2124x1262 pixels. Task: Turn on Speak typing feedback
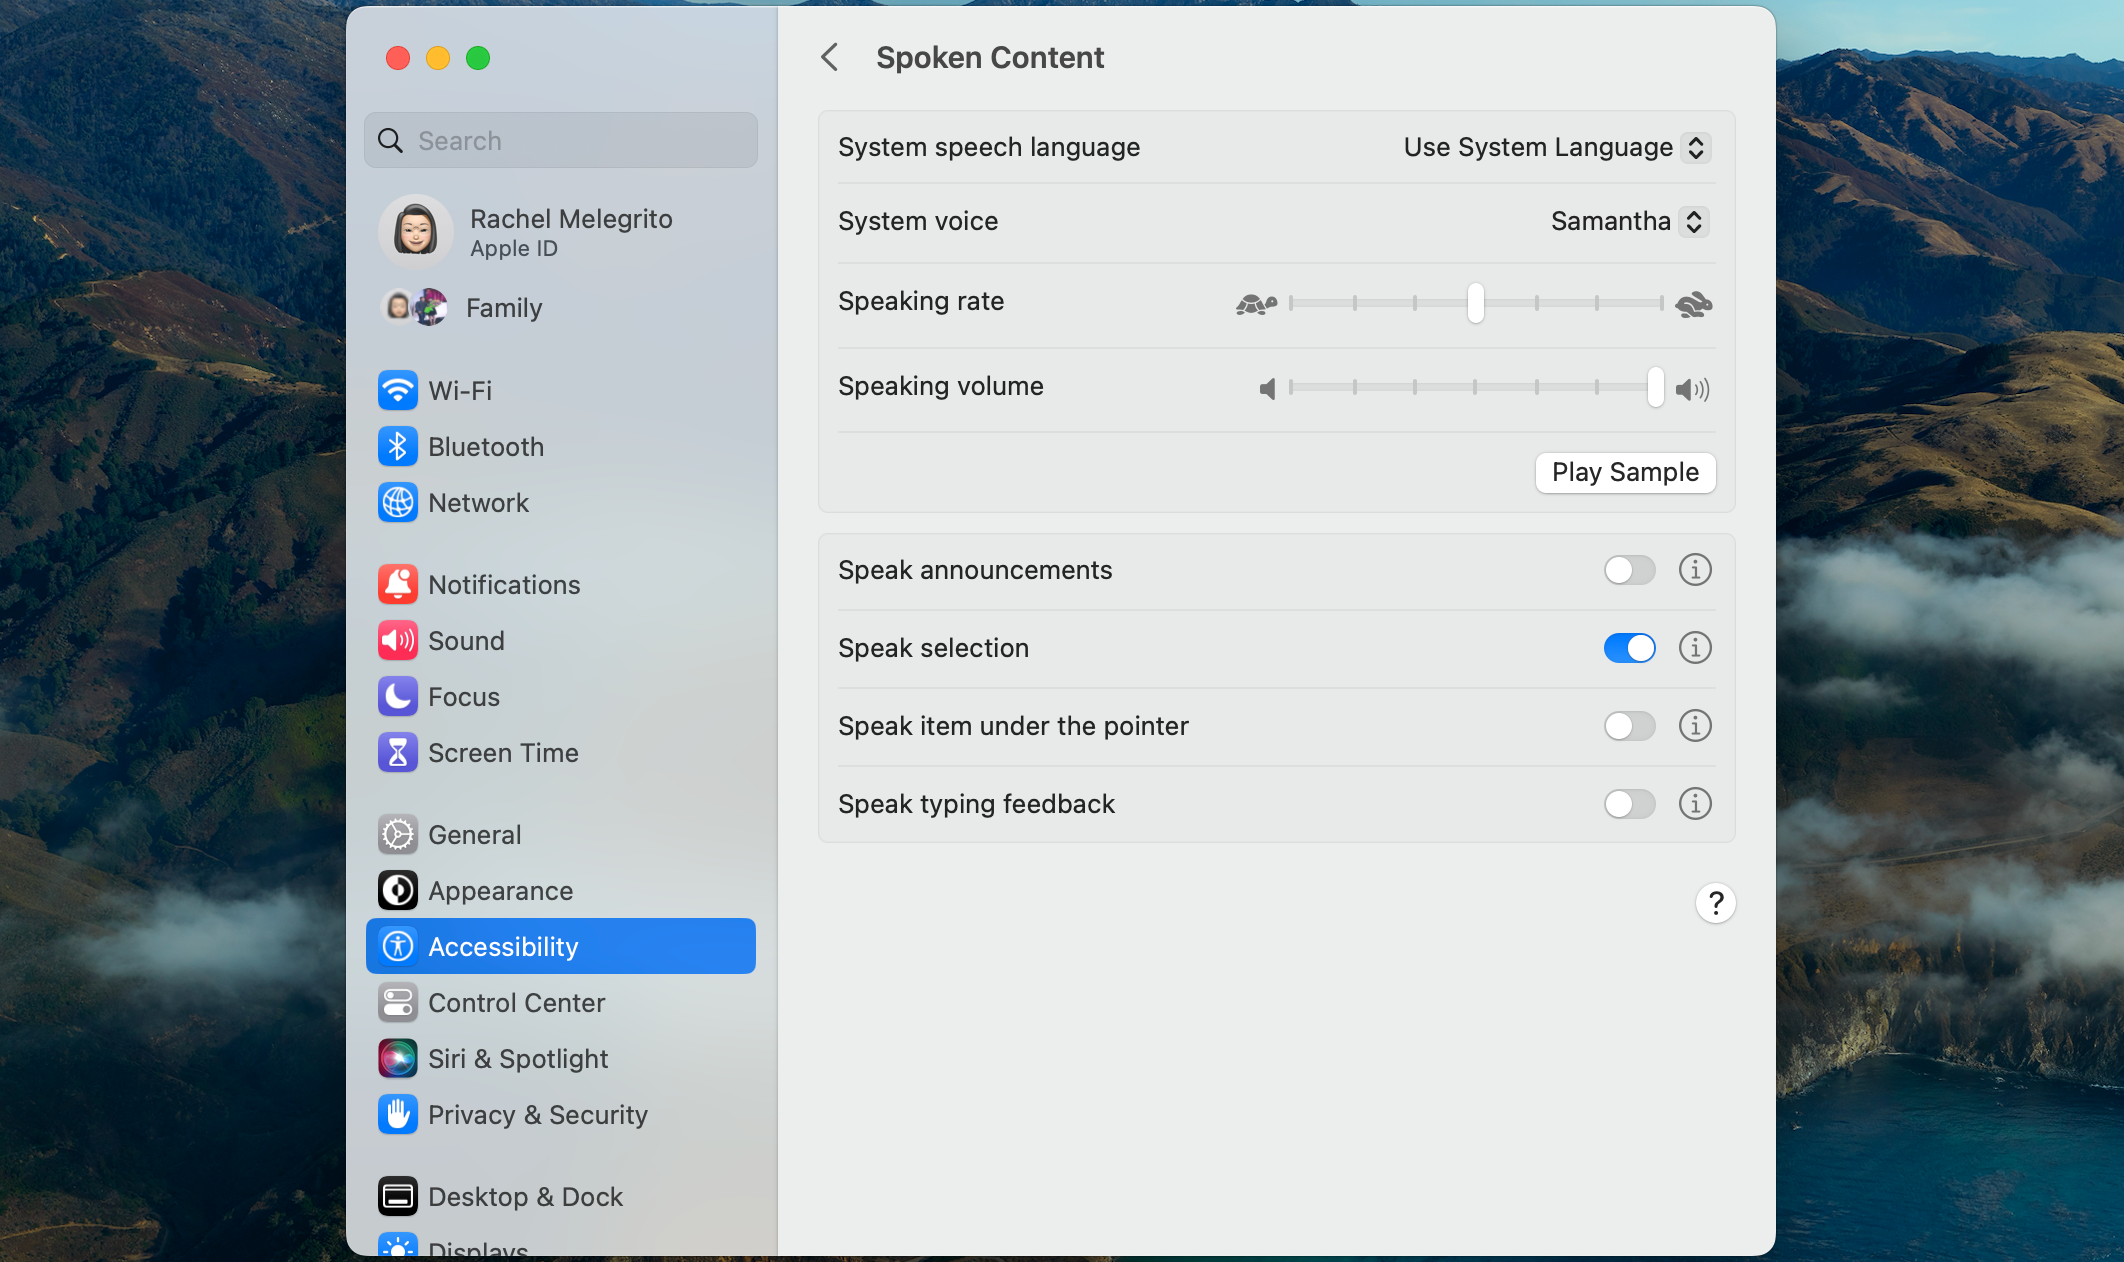(1629, 803)
